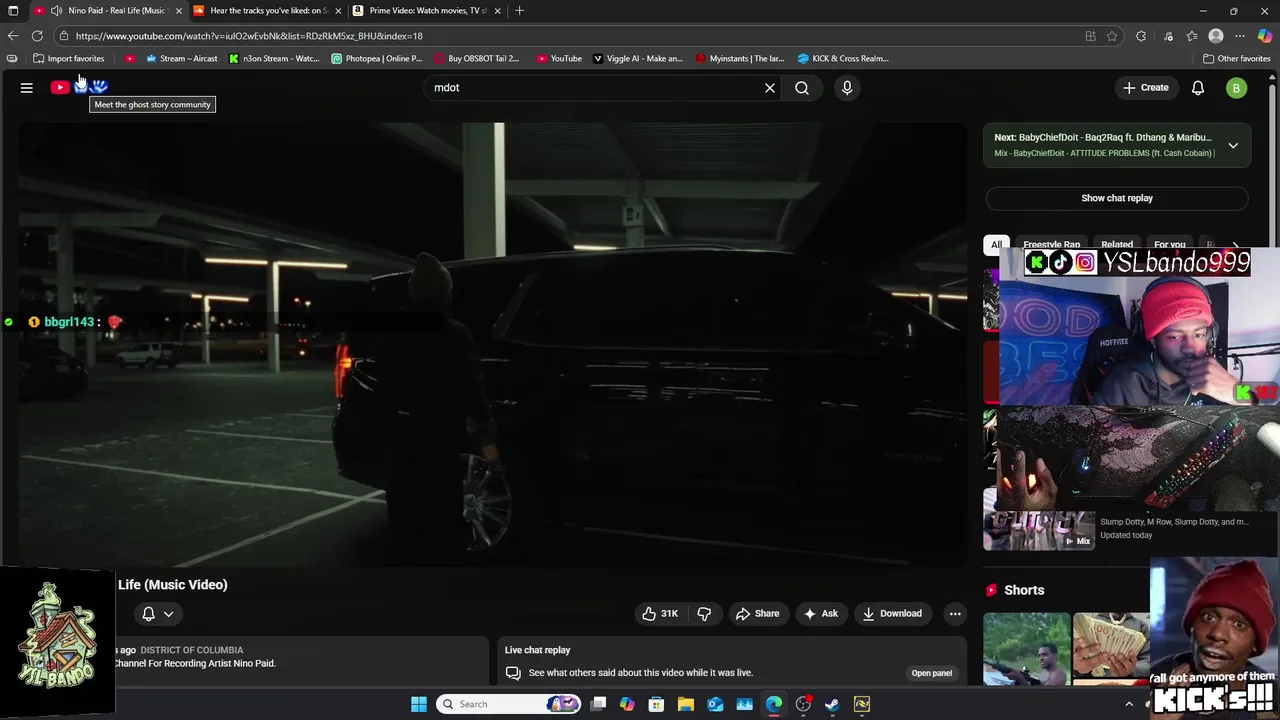Download the video

click(x=892, y=614)
